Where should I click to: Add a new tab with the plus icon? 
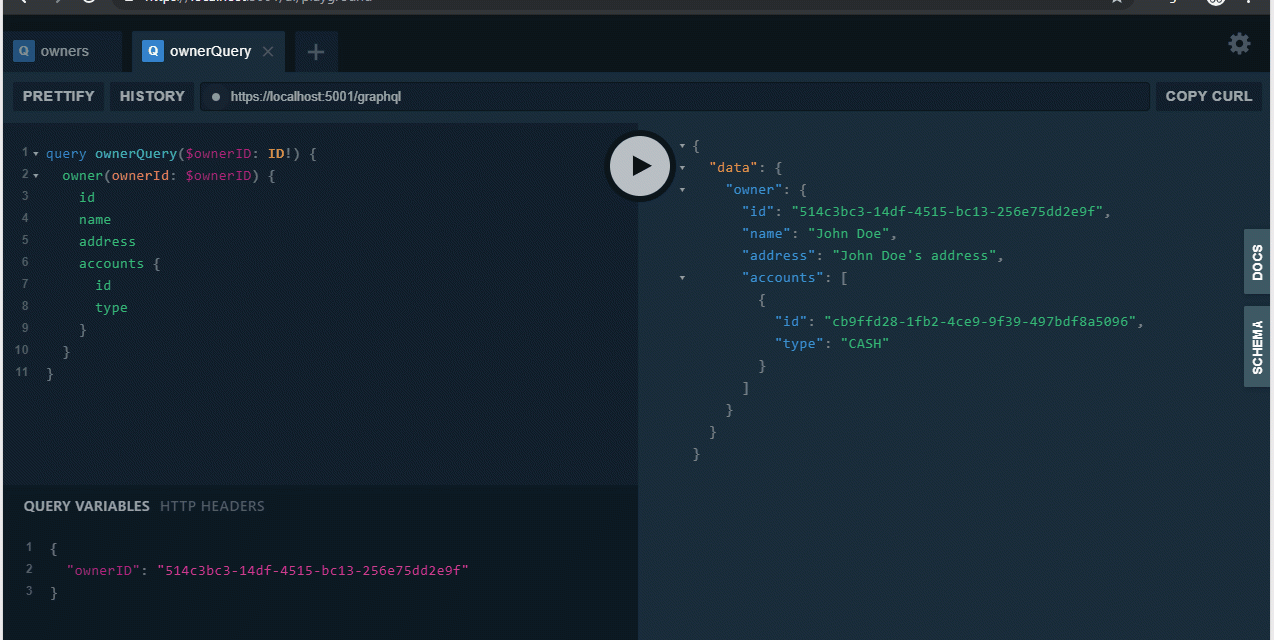point(316,52)
